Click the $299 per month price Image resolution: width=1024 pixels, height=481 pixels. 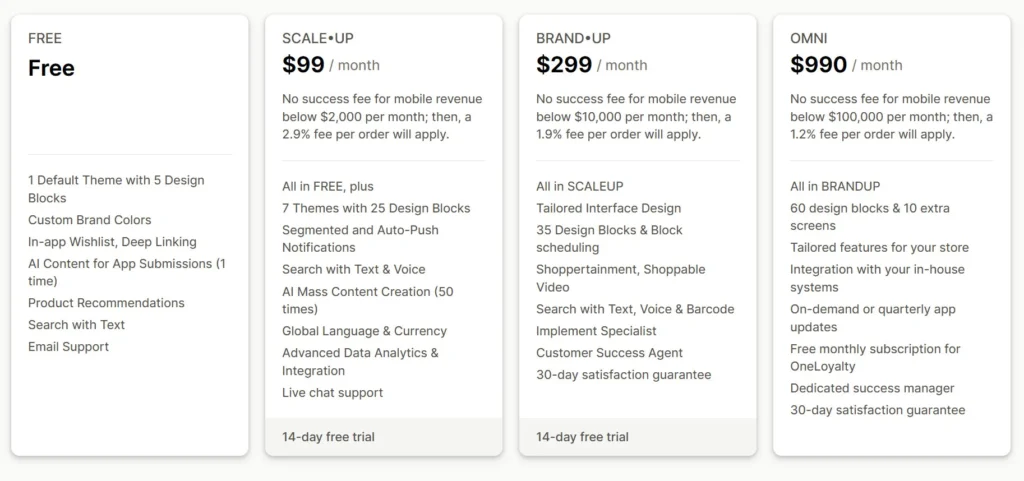click(591, 65)
